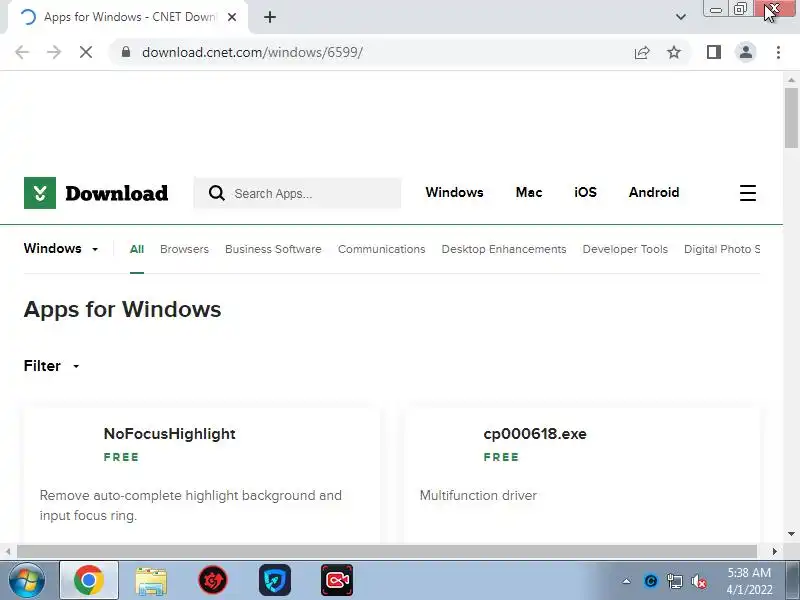The image size is (800, 600).
Task: Open the Android navigation link
Action: tap(654, 192)
